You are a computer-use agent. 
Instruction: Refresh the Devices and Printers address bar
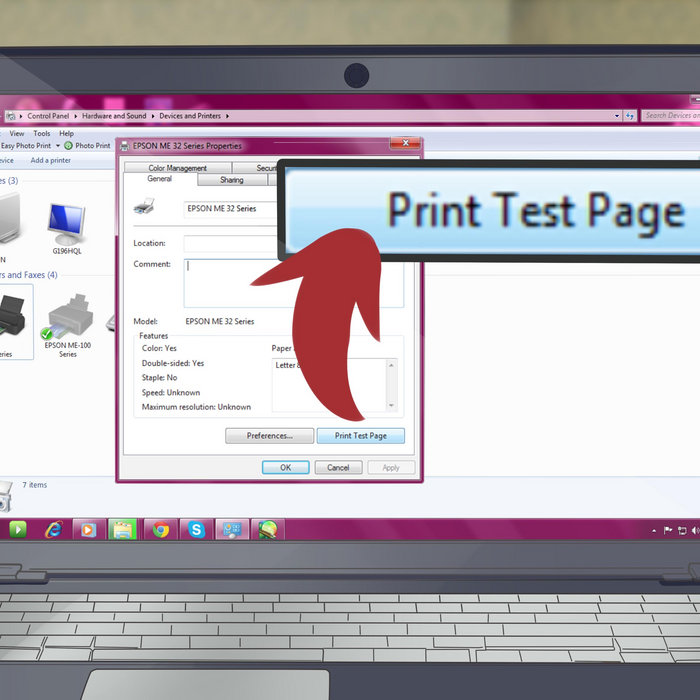(x=630, y=116)
